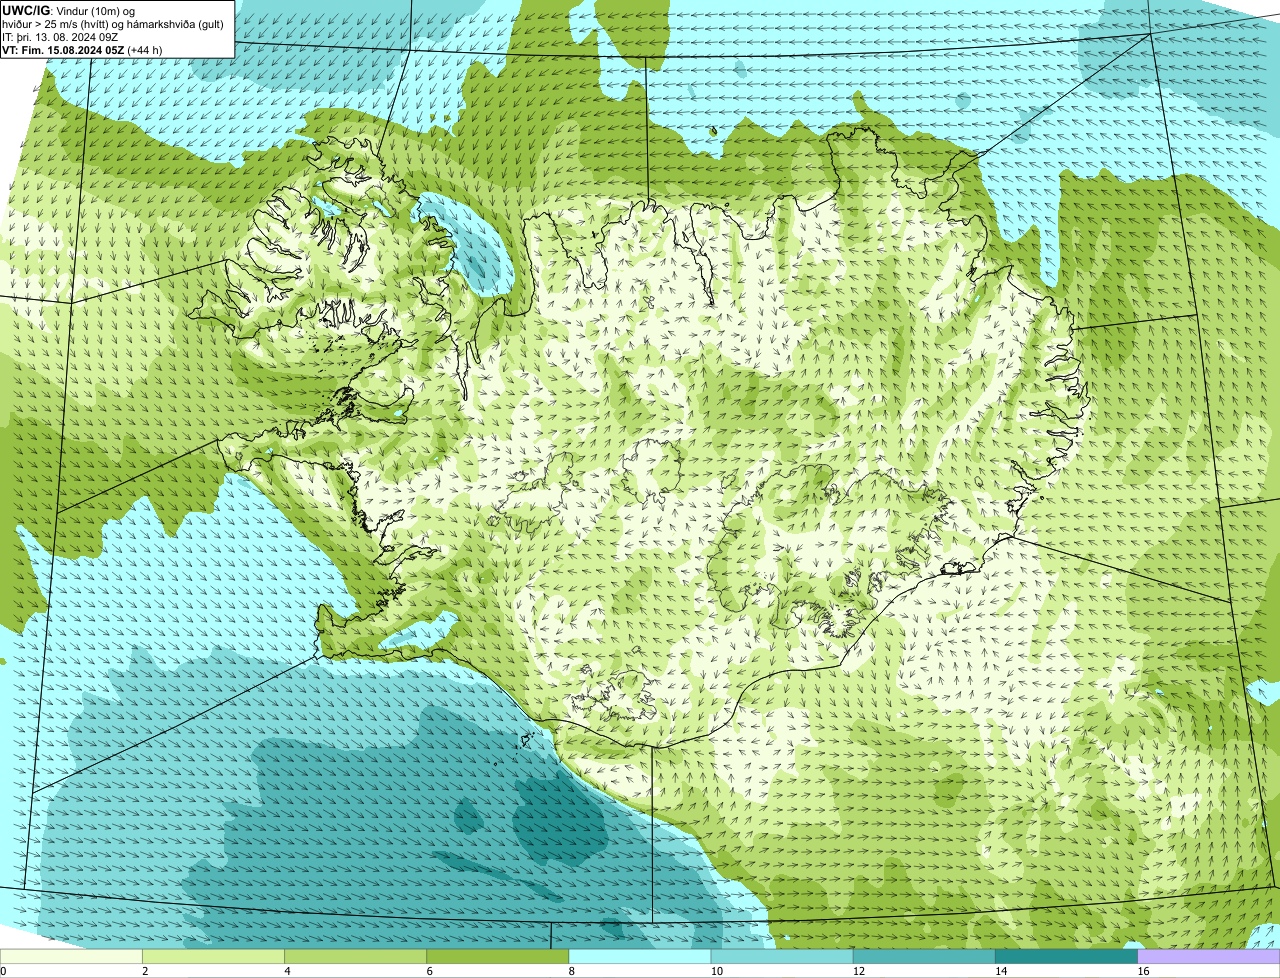Click the 10–12 m/s legend color segment

782,956
